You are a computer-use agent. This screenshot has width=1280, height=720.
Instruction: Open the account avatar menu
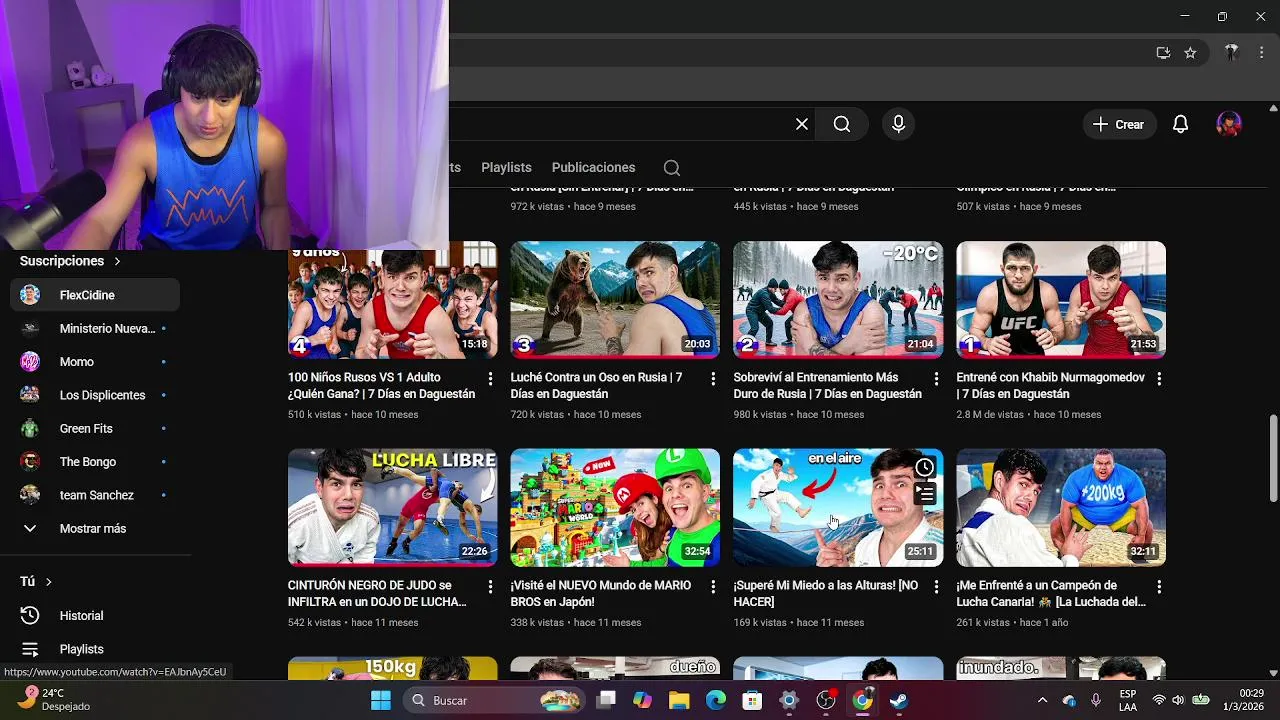tap(1229, 124)
